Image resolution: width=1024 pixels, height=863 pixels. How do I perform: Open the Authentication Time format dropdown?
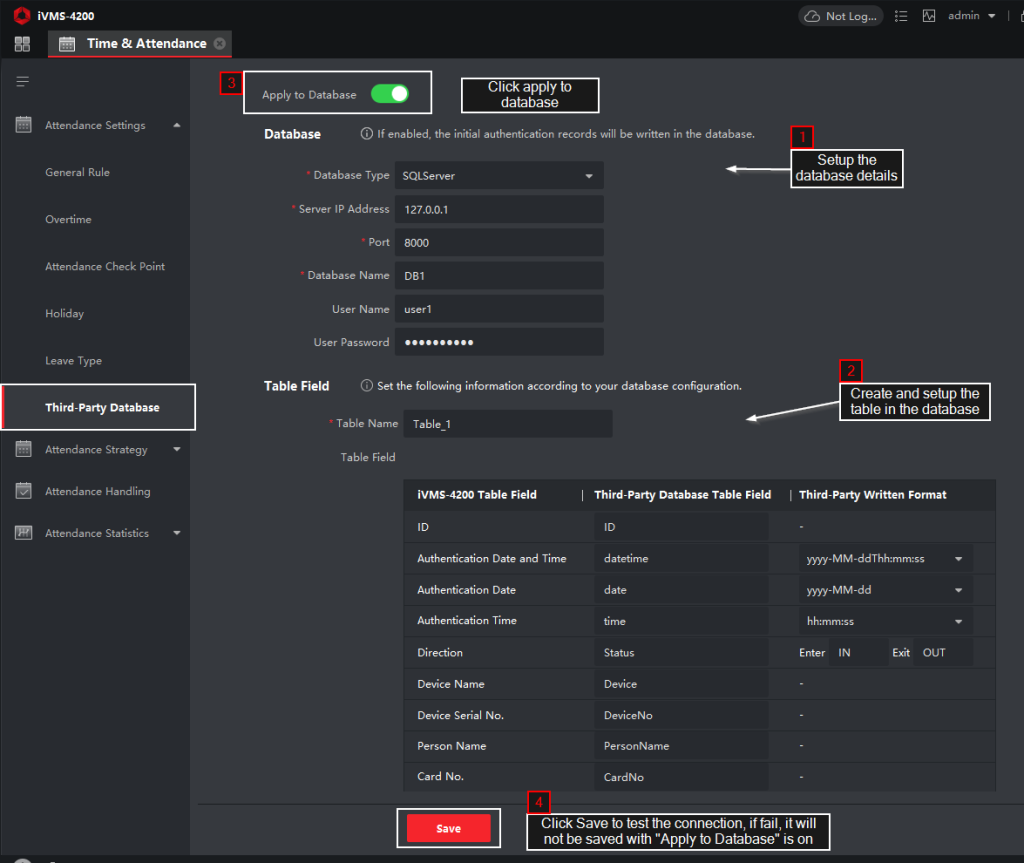coord(886,621)
